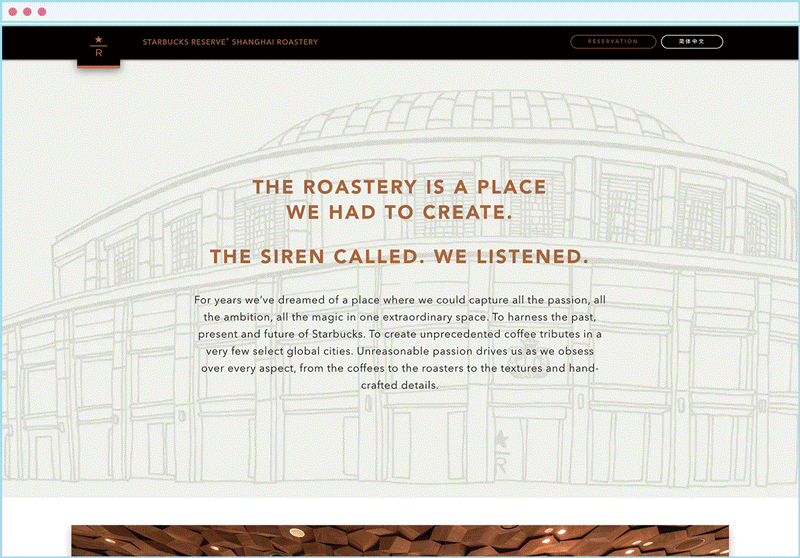
Task: Click the "We had to create." heading line
Action: pyautogui.click(x=399, y=212)
